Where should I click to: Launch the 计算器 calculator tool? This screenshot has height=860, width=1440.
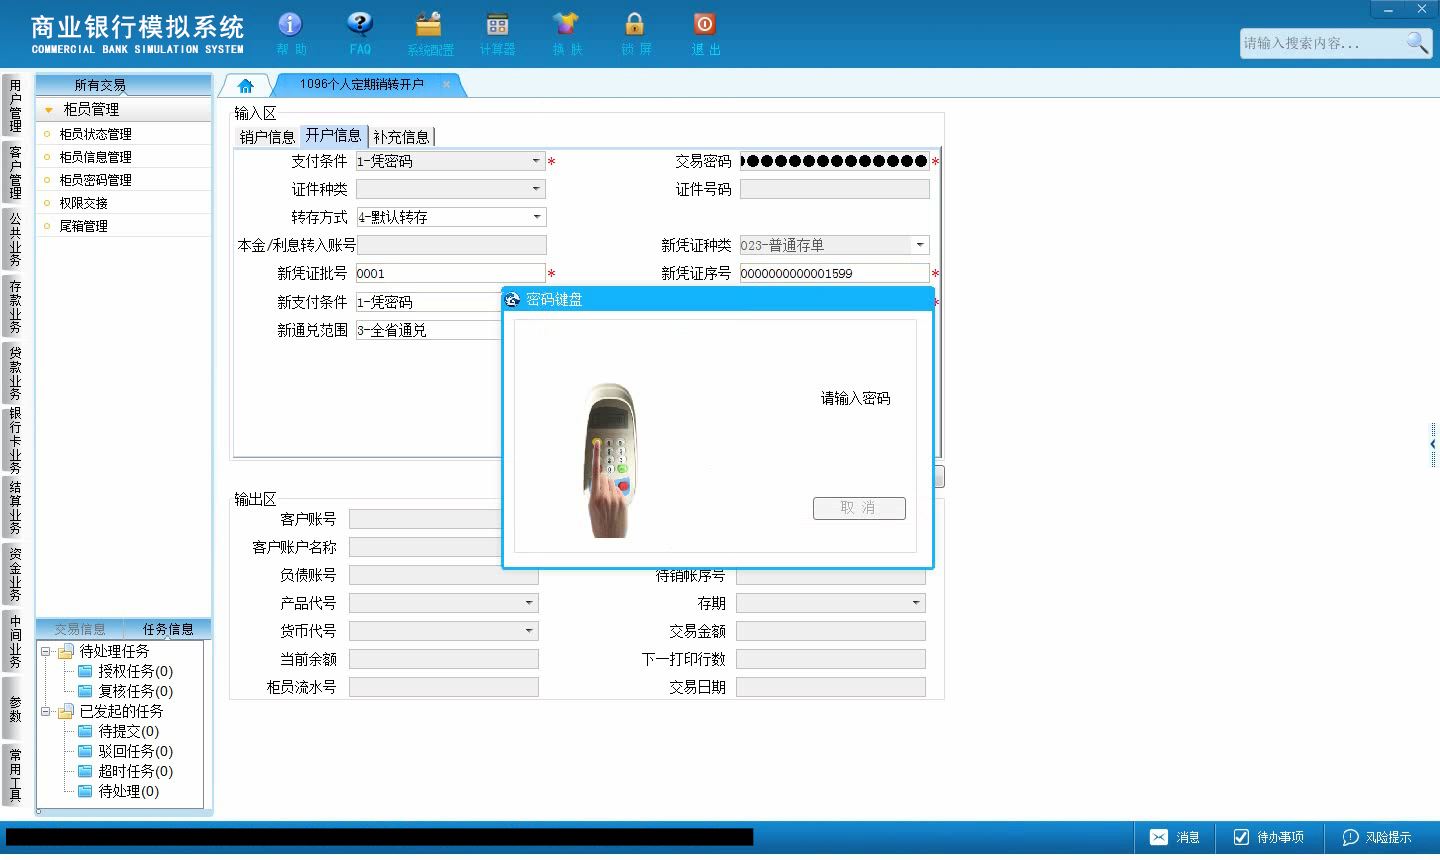497,24
